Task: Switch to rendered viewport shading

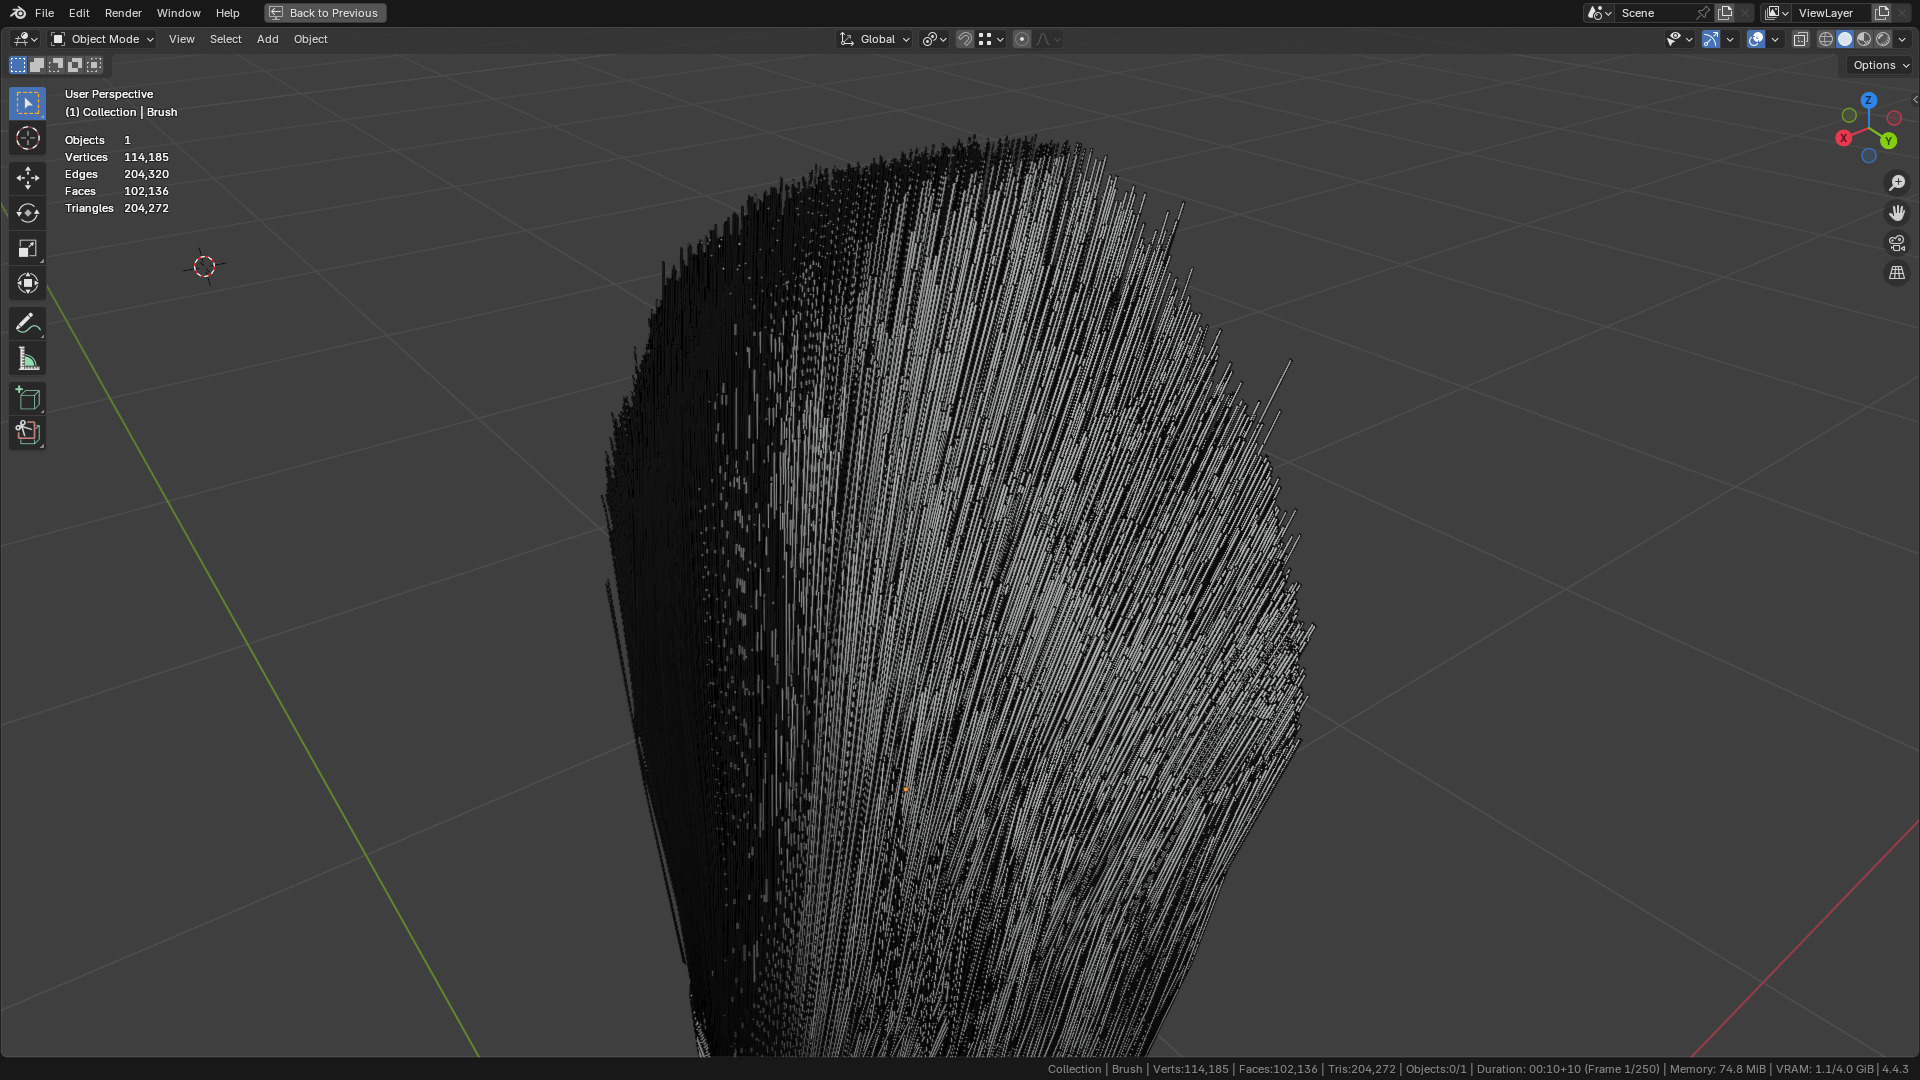Action: coord(1883,39)
